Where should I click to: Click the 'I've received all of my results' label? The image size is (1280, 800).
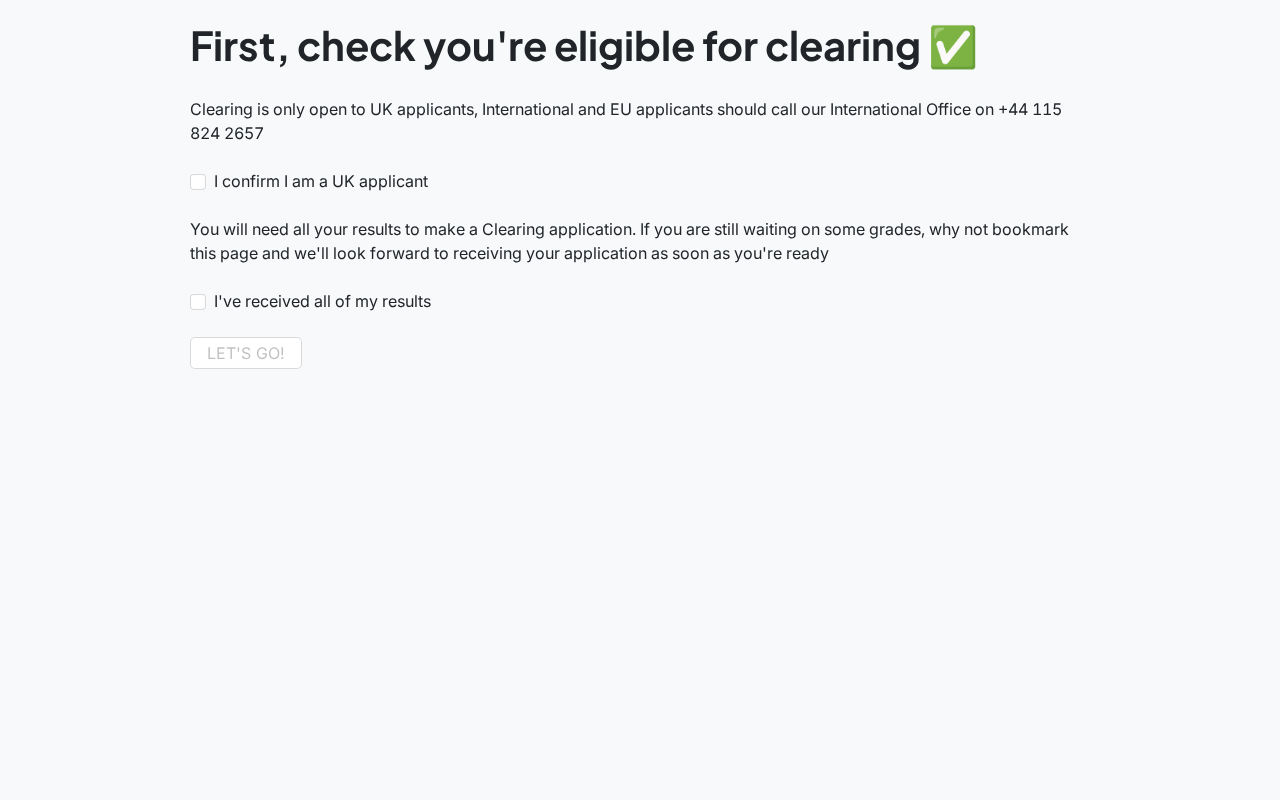click(x=322, y=302)
